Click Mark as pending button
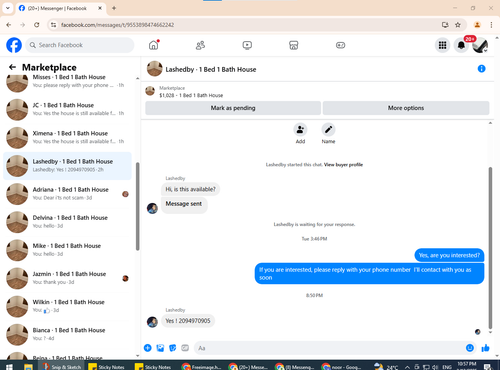This screenshot has width=500, height=370. point(233,108)
